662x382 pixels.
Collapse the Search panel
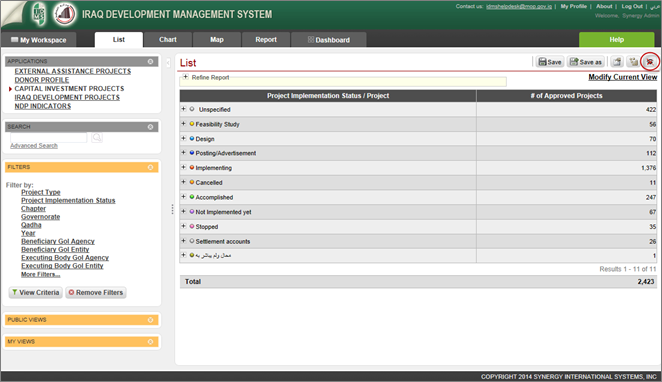click(150, 127)
